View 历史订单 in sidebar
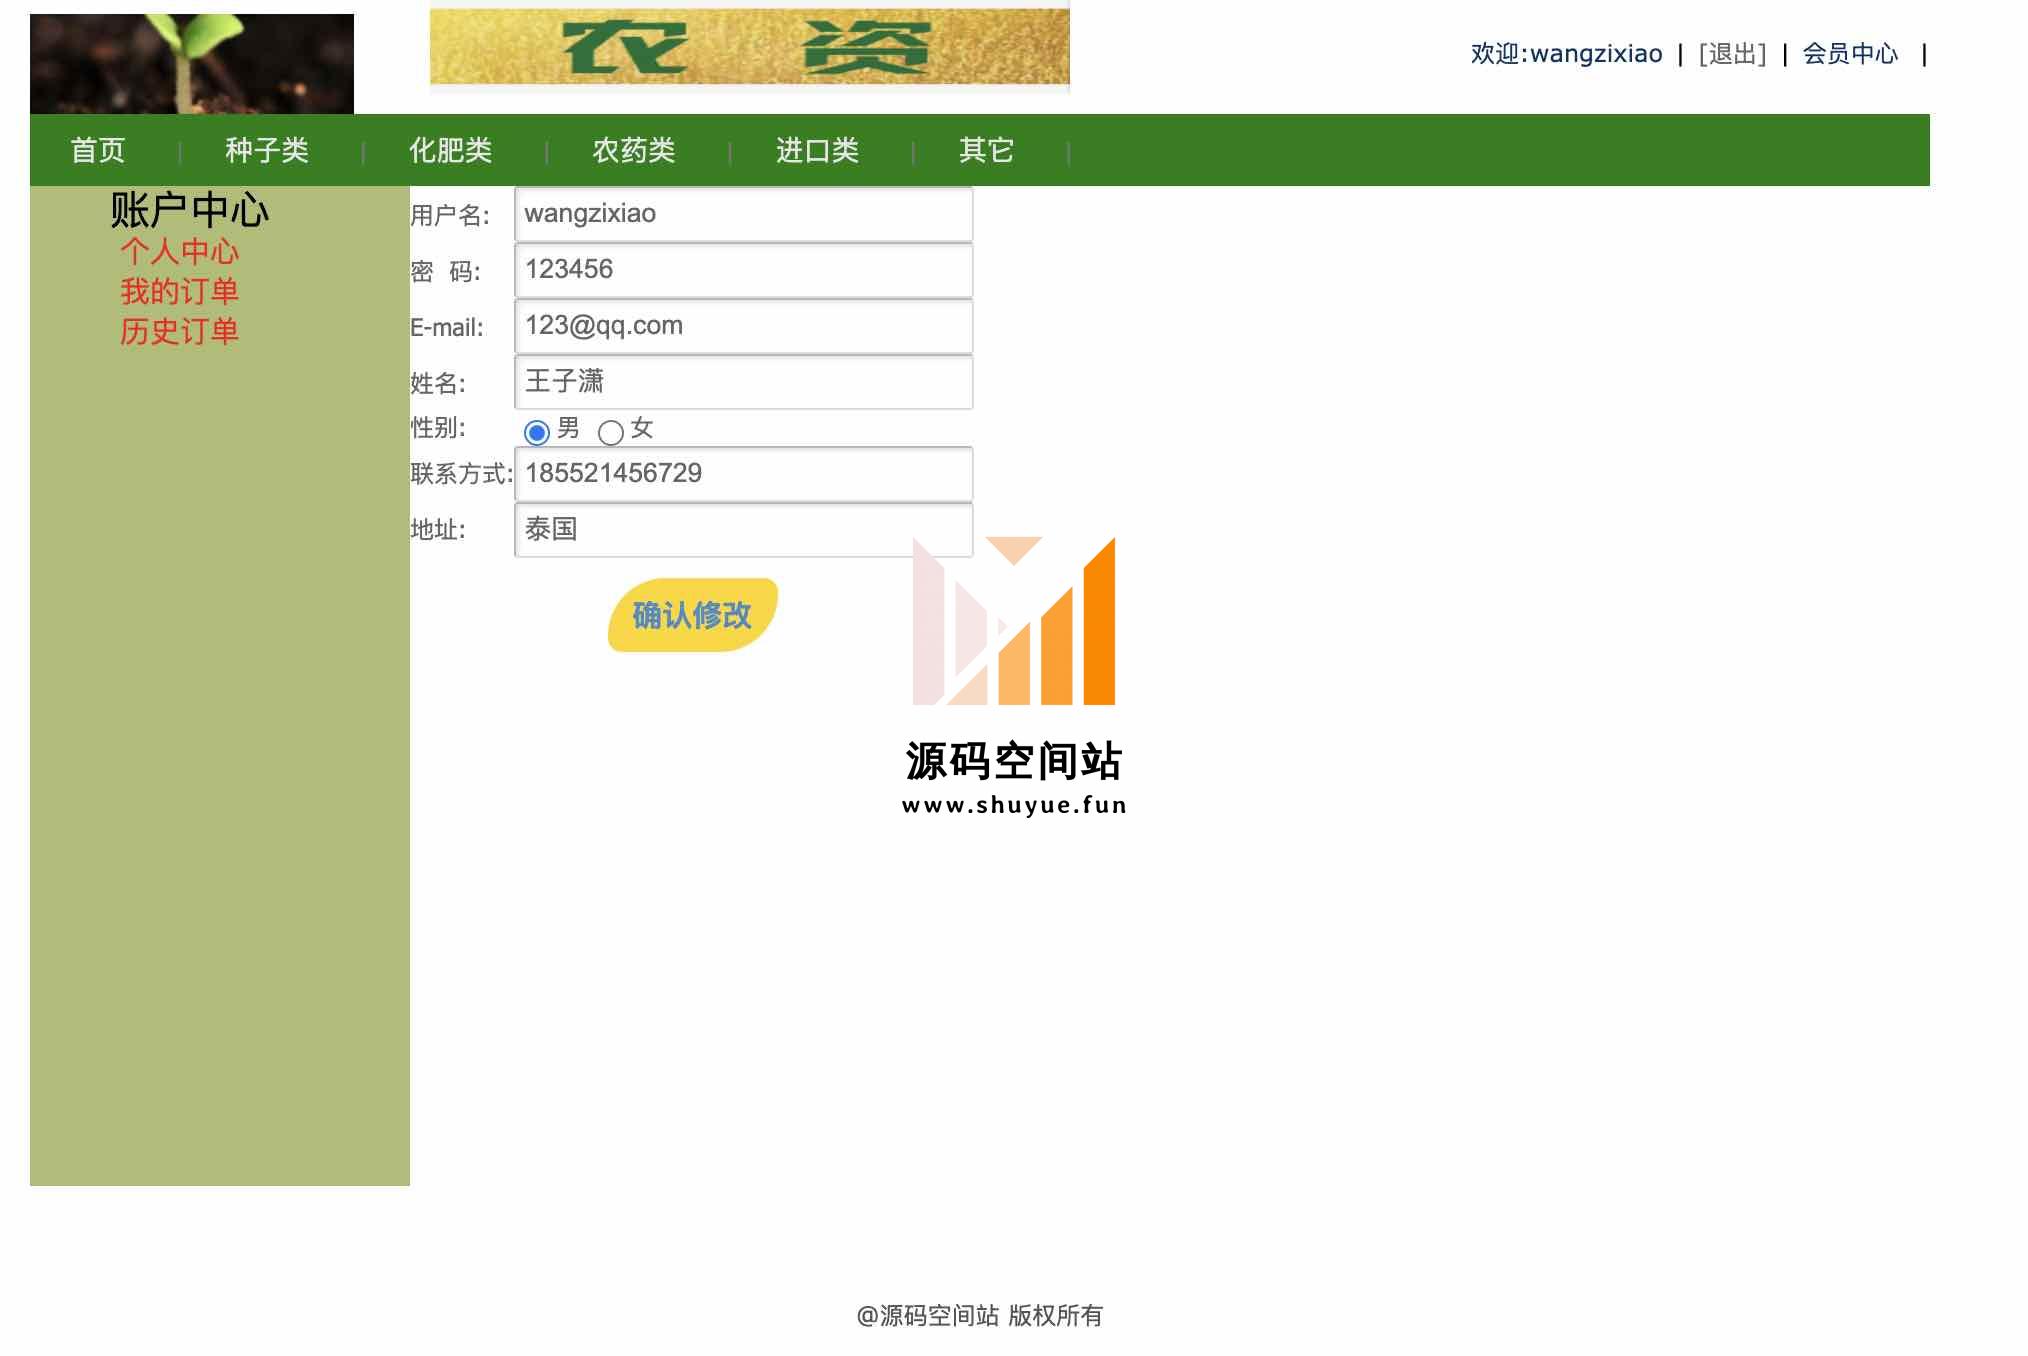Screen dimensions: 2028x1356 coord(179,331)
